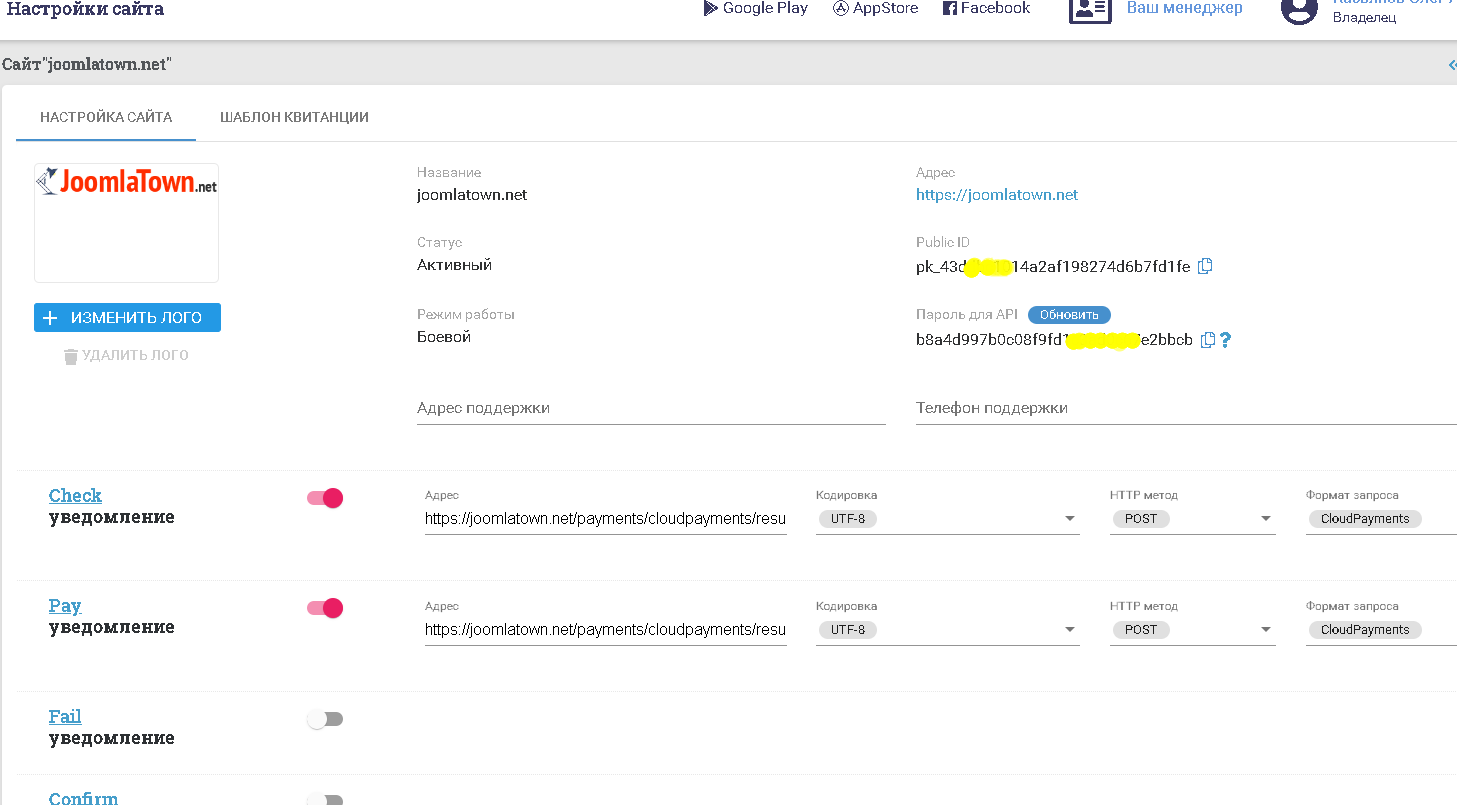1457x805 pixels.
Task: Focus the Check notification address field
Action: pos(606,519)
